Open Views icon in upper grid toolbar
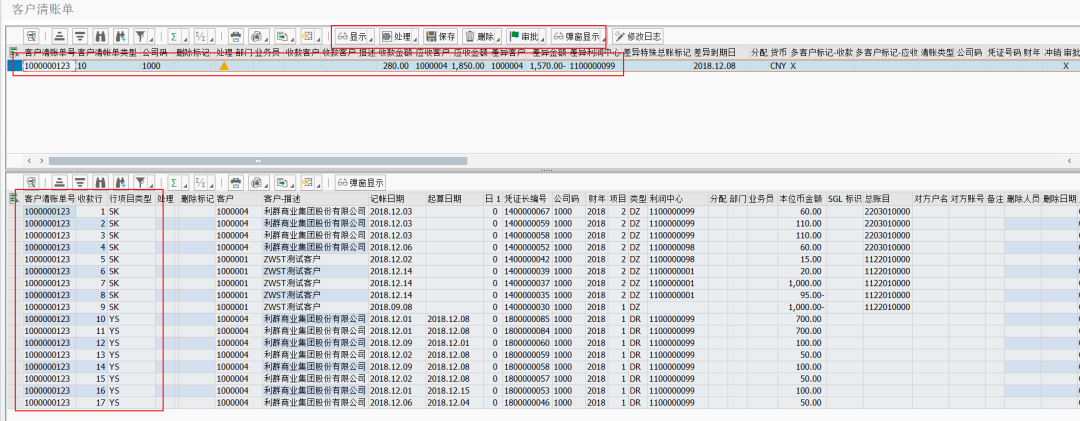Screen dimensions: 1080x421 click(x=256, y=37)
